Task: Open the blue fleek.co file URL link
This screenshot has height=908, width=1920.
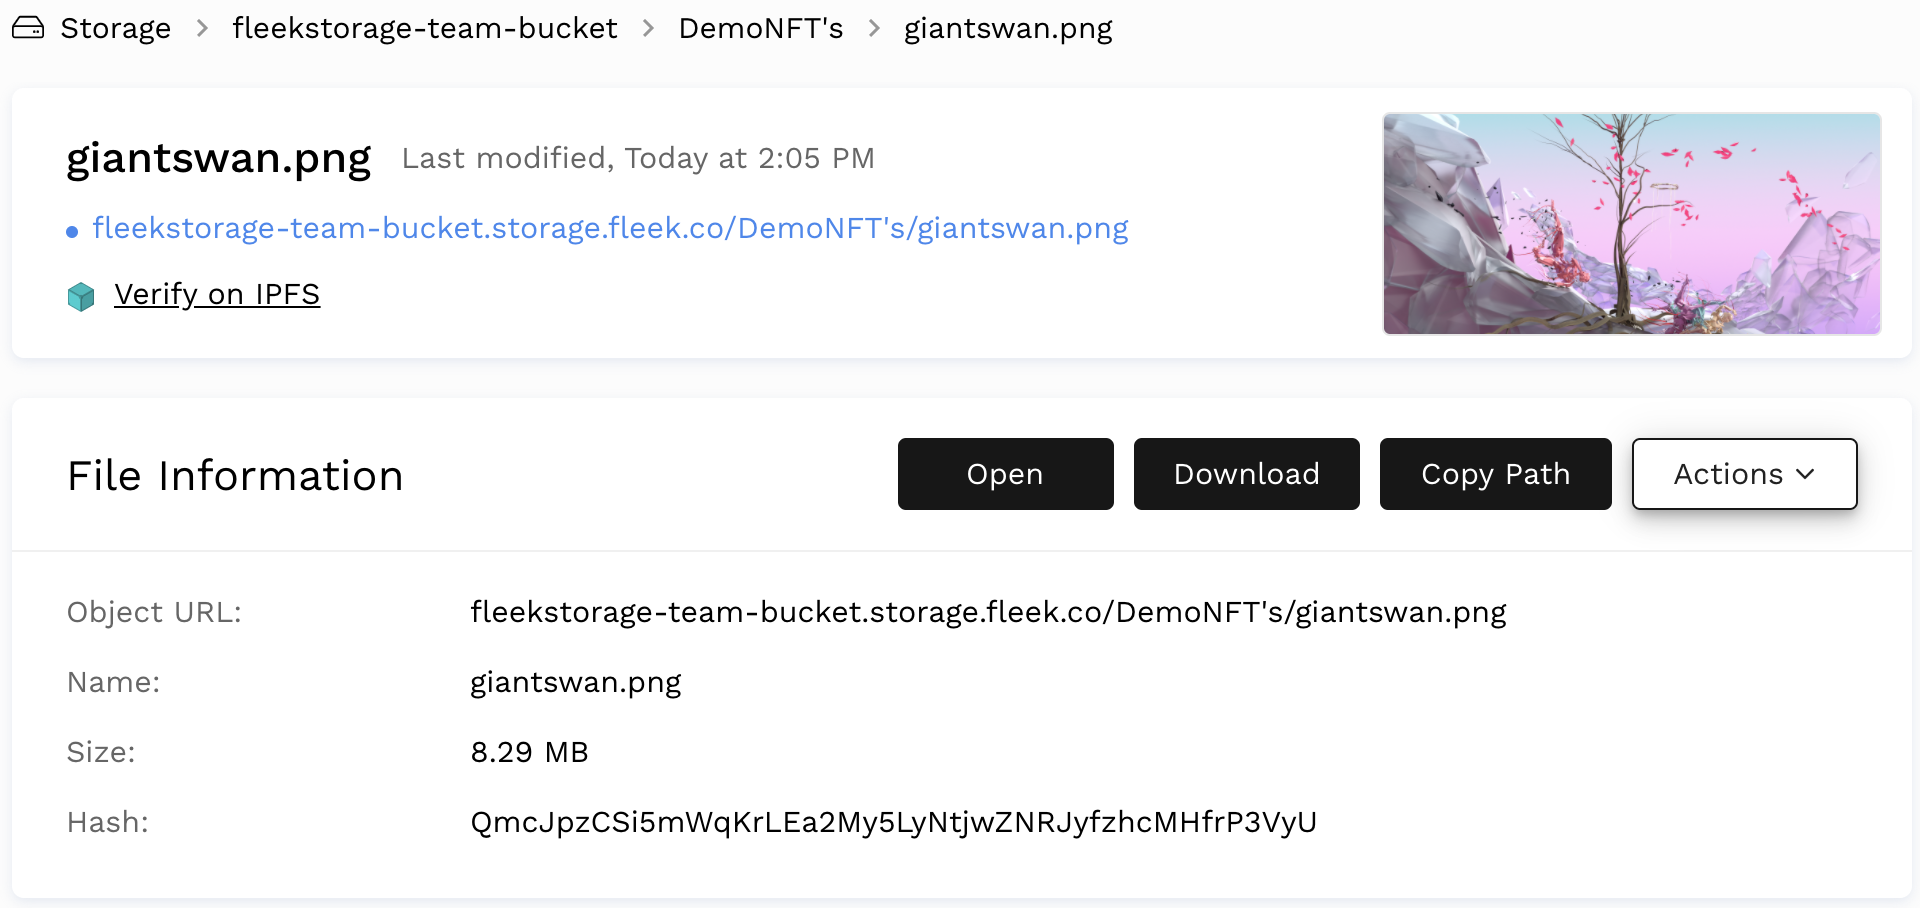Action: pyautogui.click(x=610, y=229)
